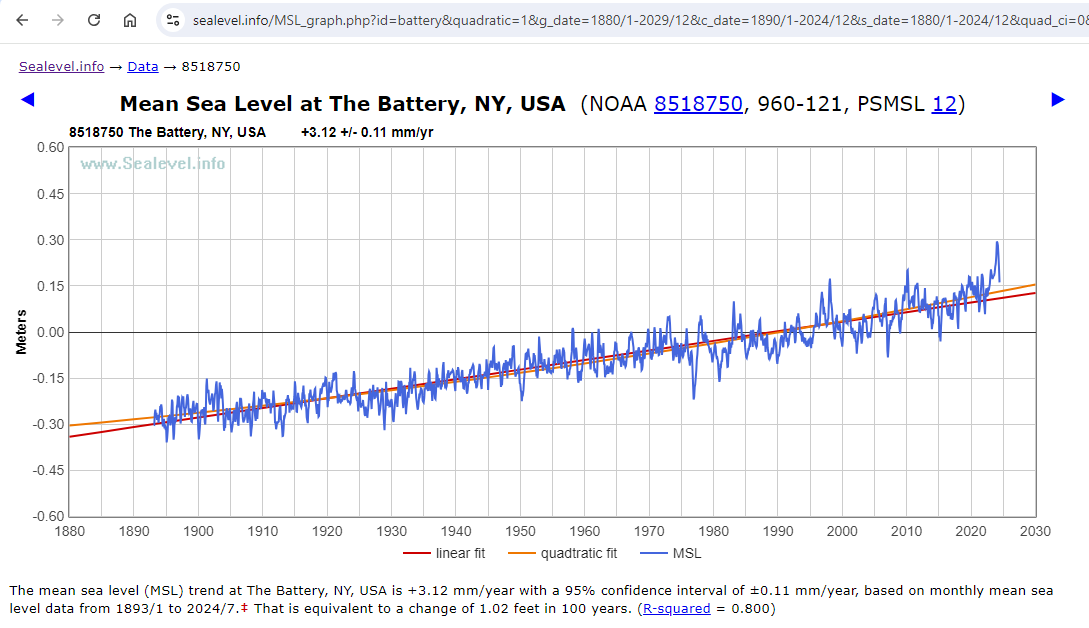Open Sealevel.info breadcrumb link

pos(61,67)
